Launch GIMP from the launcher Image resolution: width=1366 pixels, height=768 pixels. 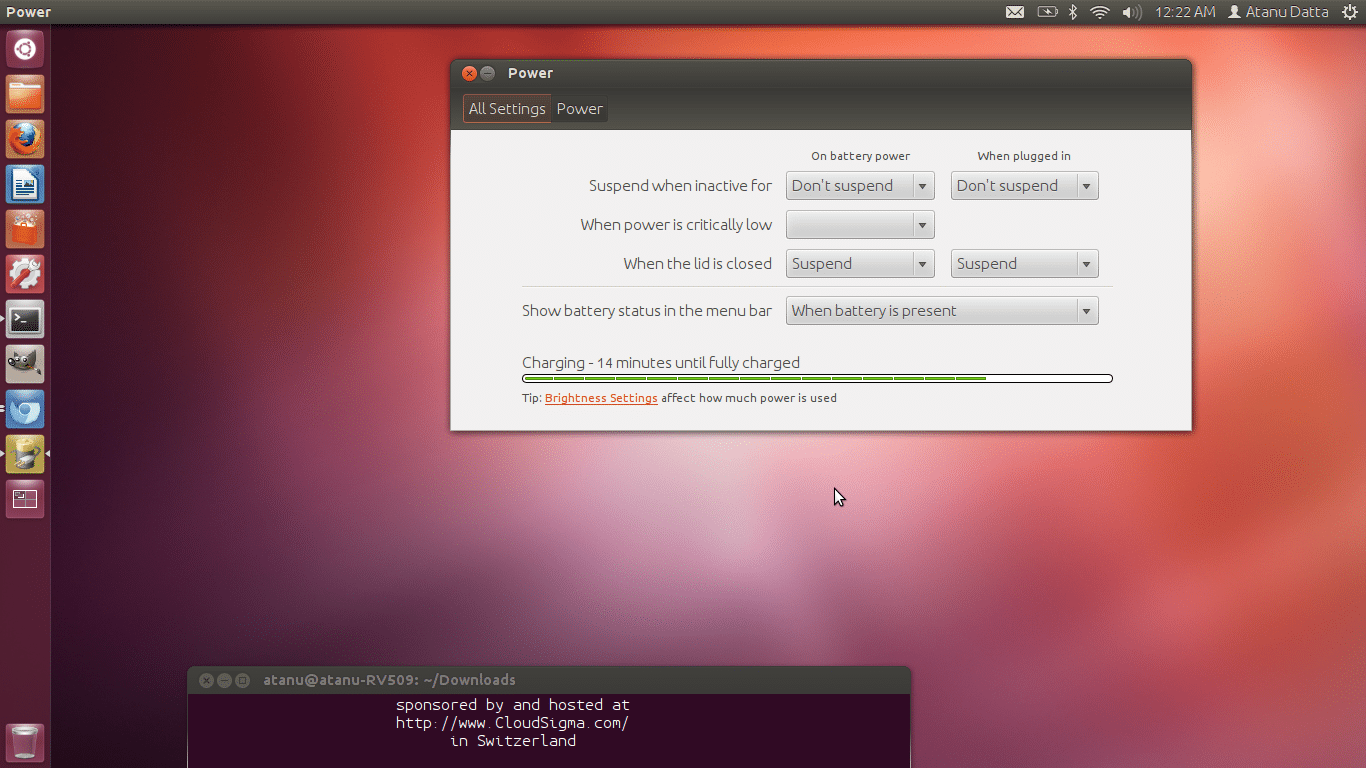point(25,364)
